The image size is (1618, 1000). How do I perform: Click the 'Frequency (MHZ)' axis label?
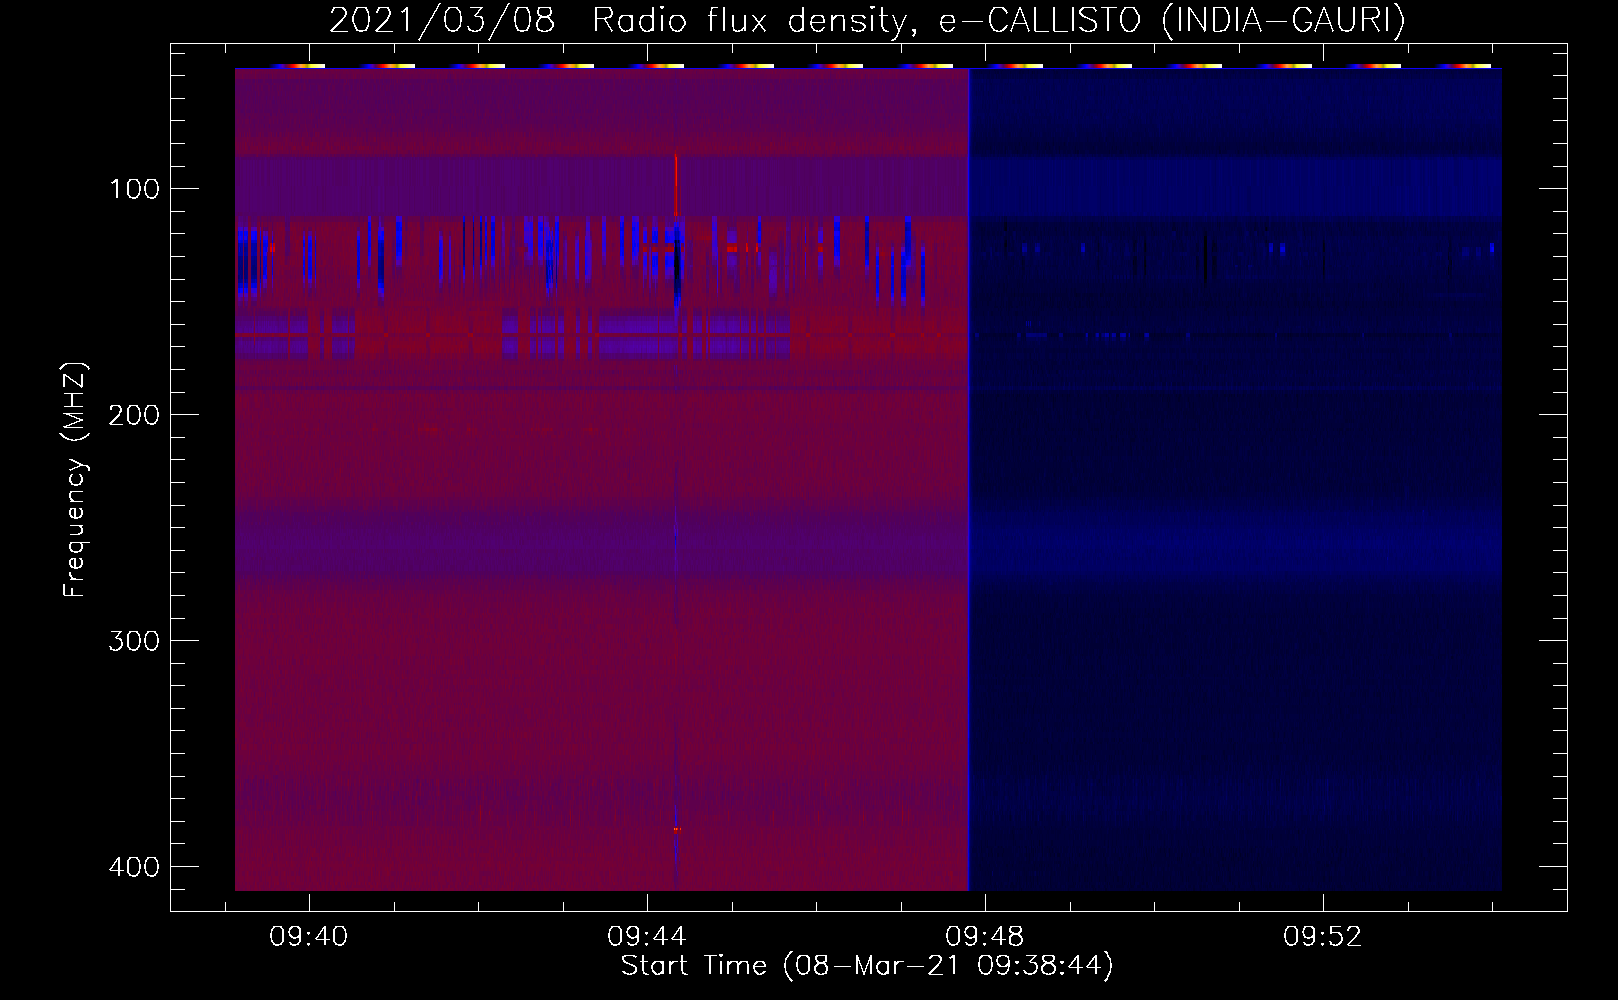coord(75,480)
